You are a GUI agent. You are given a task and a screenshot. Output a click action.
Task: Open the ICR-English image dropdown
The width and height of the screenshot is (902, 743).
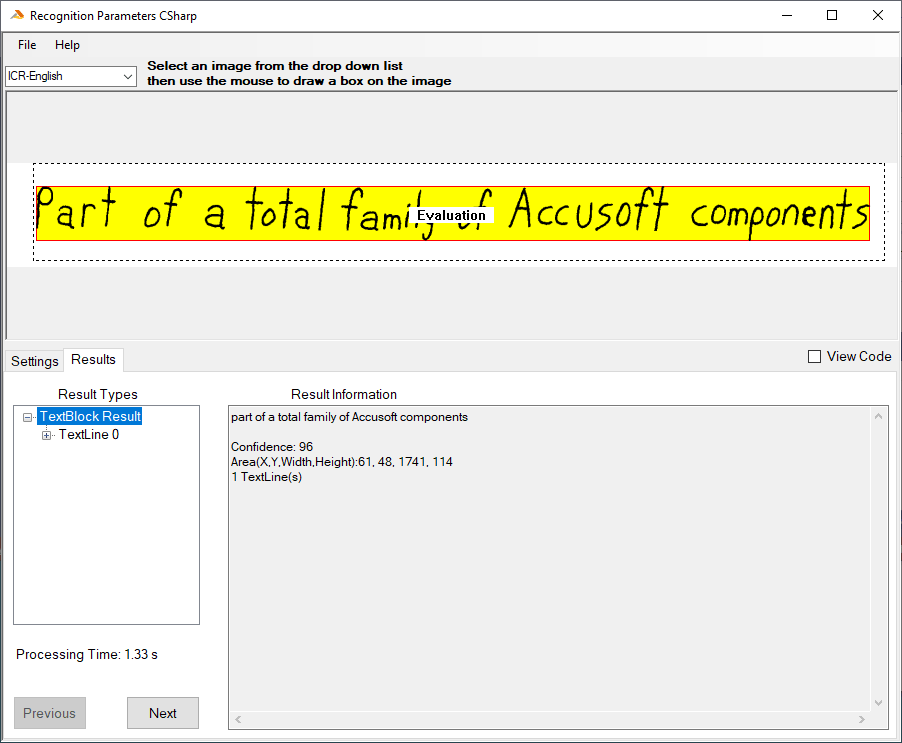pyautogui.click(x=71, y=76)
